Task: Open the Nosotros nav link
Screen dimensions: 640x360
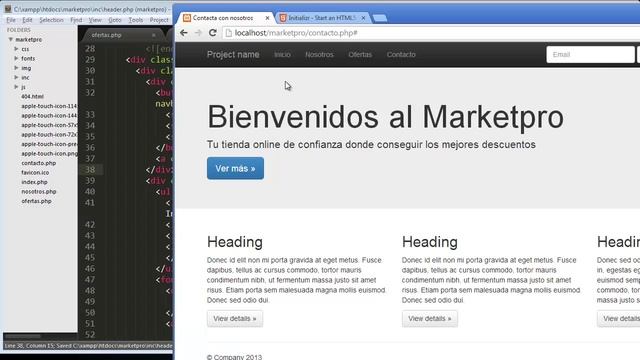Action: (319, 55)
